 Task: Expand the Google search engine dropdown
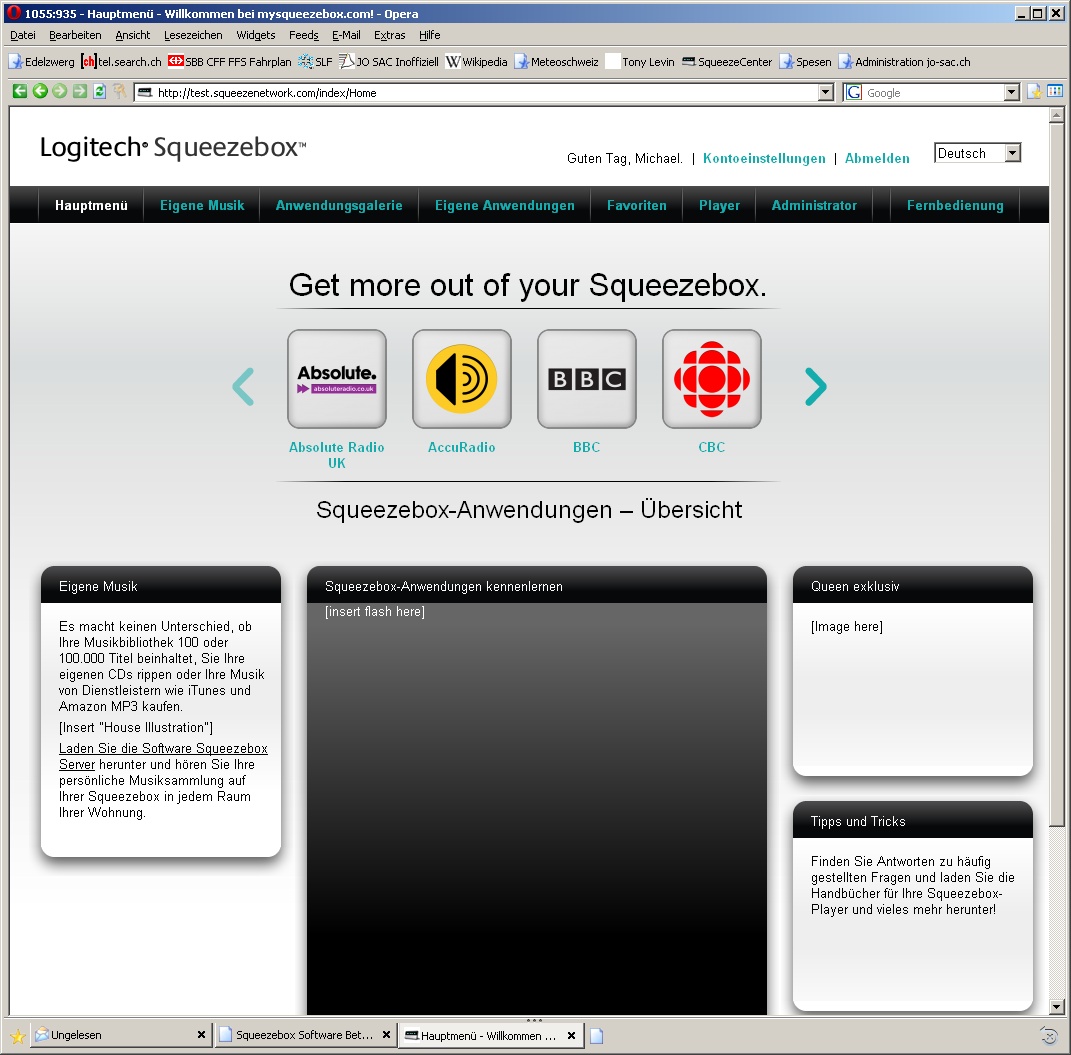point(1011,93)
